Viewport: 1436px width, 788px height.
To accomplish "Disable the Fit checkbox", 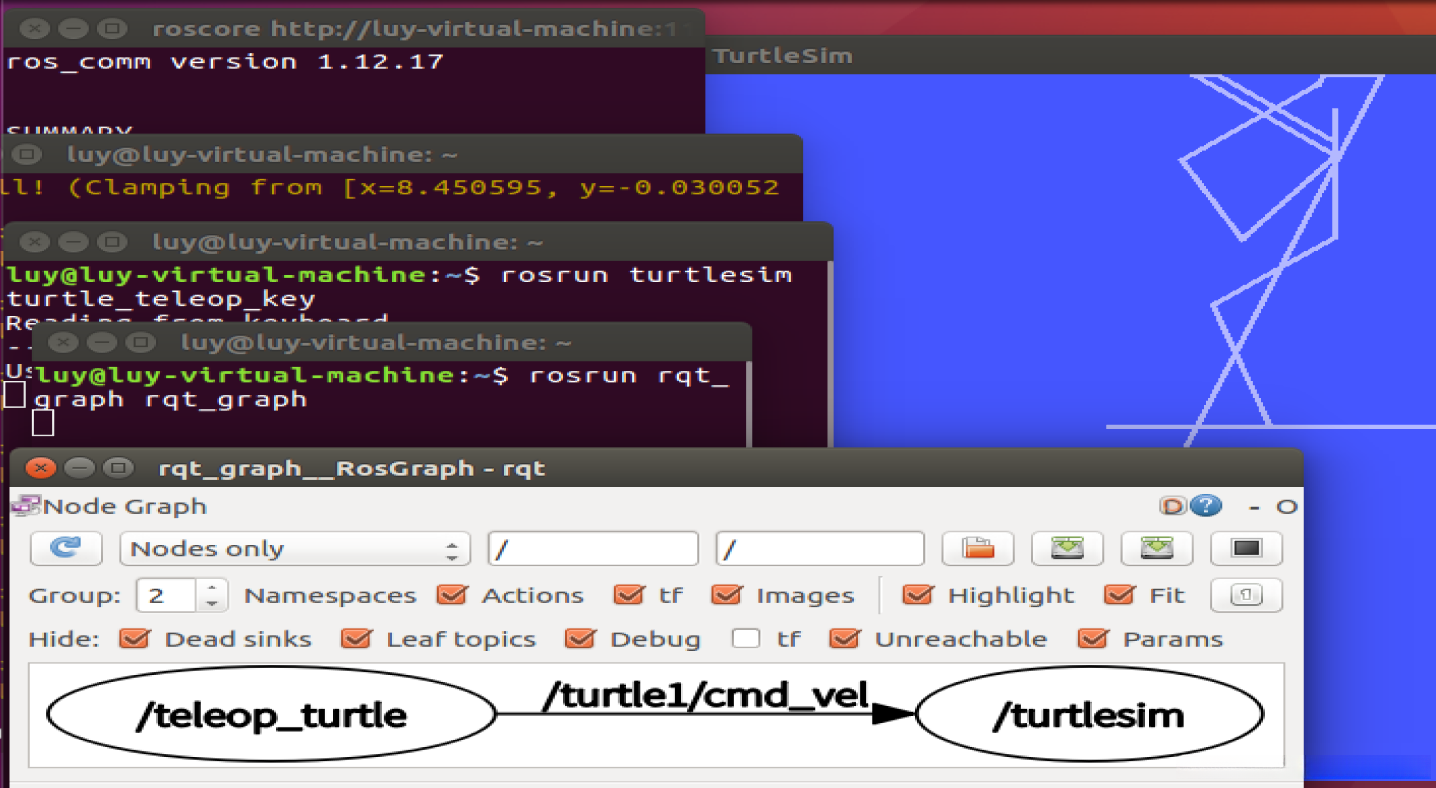I will click(x=1120, y=595).
